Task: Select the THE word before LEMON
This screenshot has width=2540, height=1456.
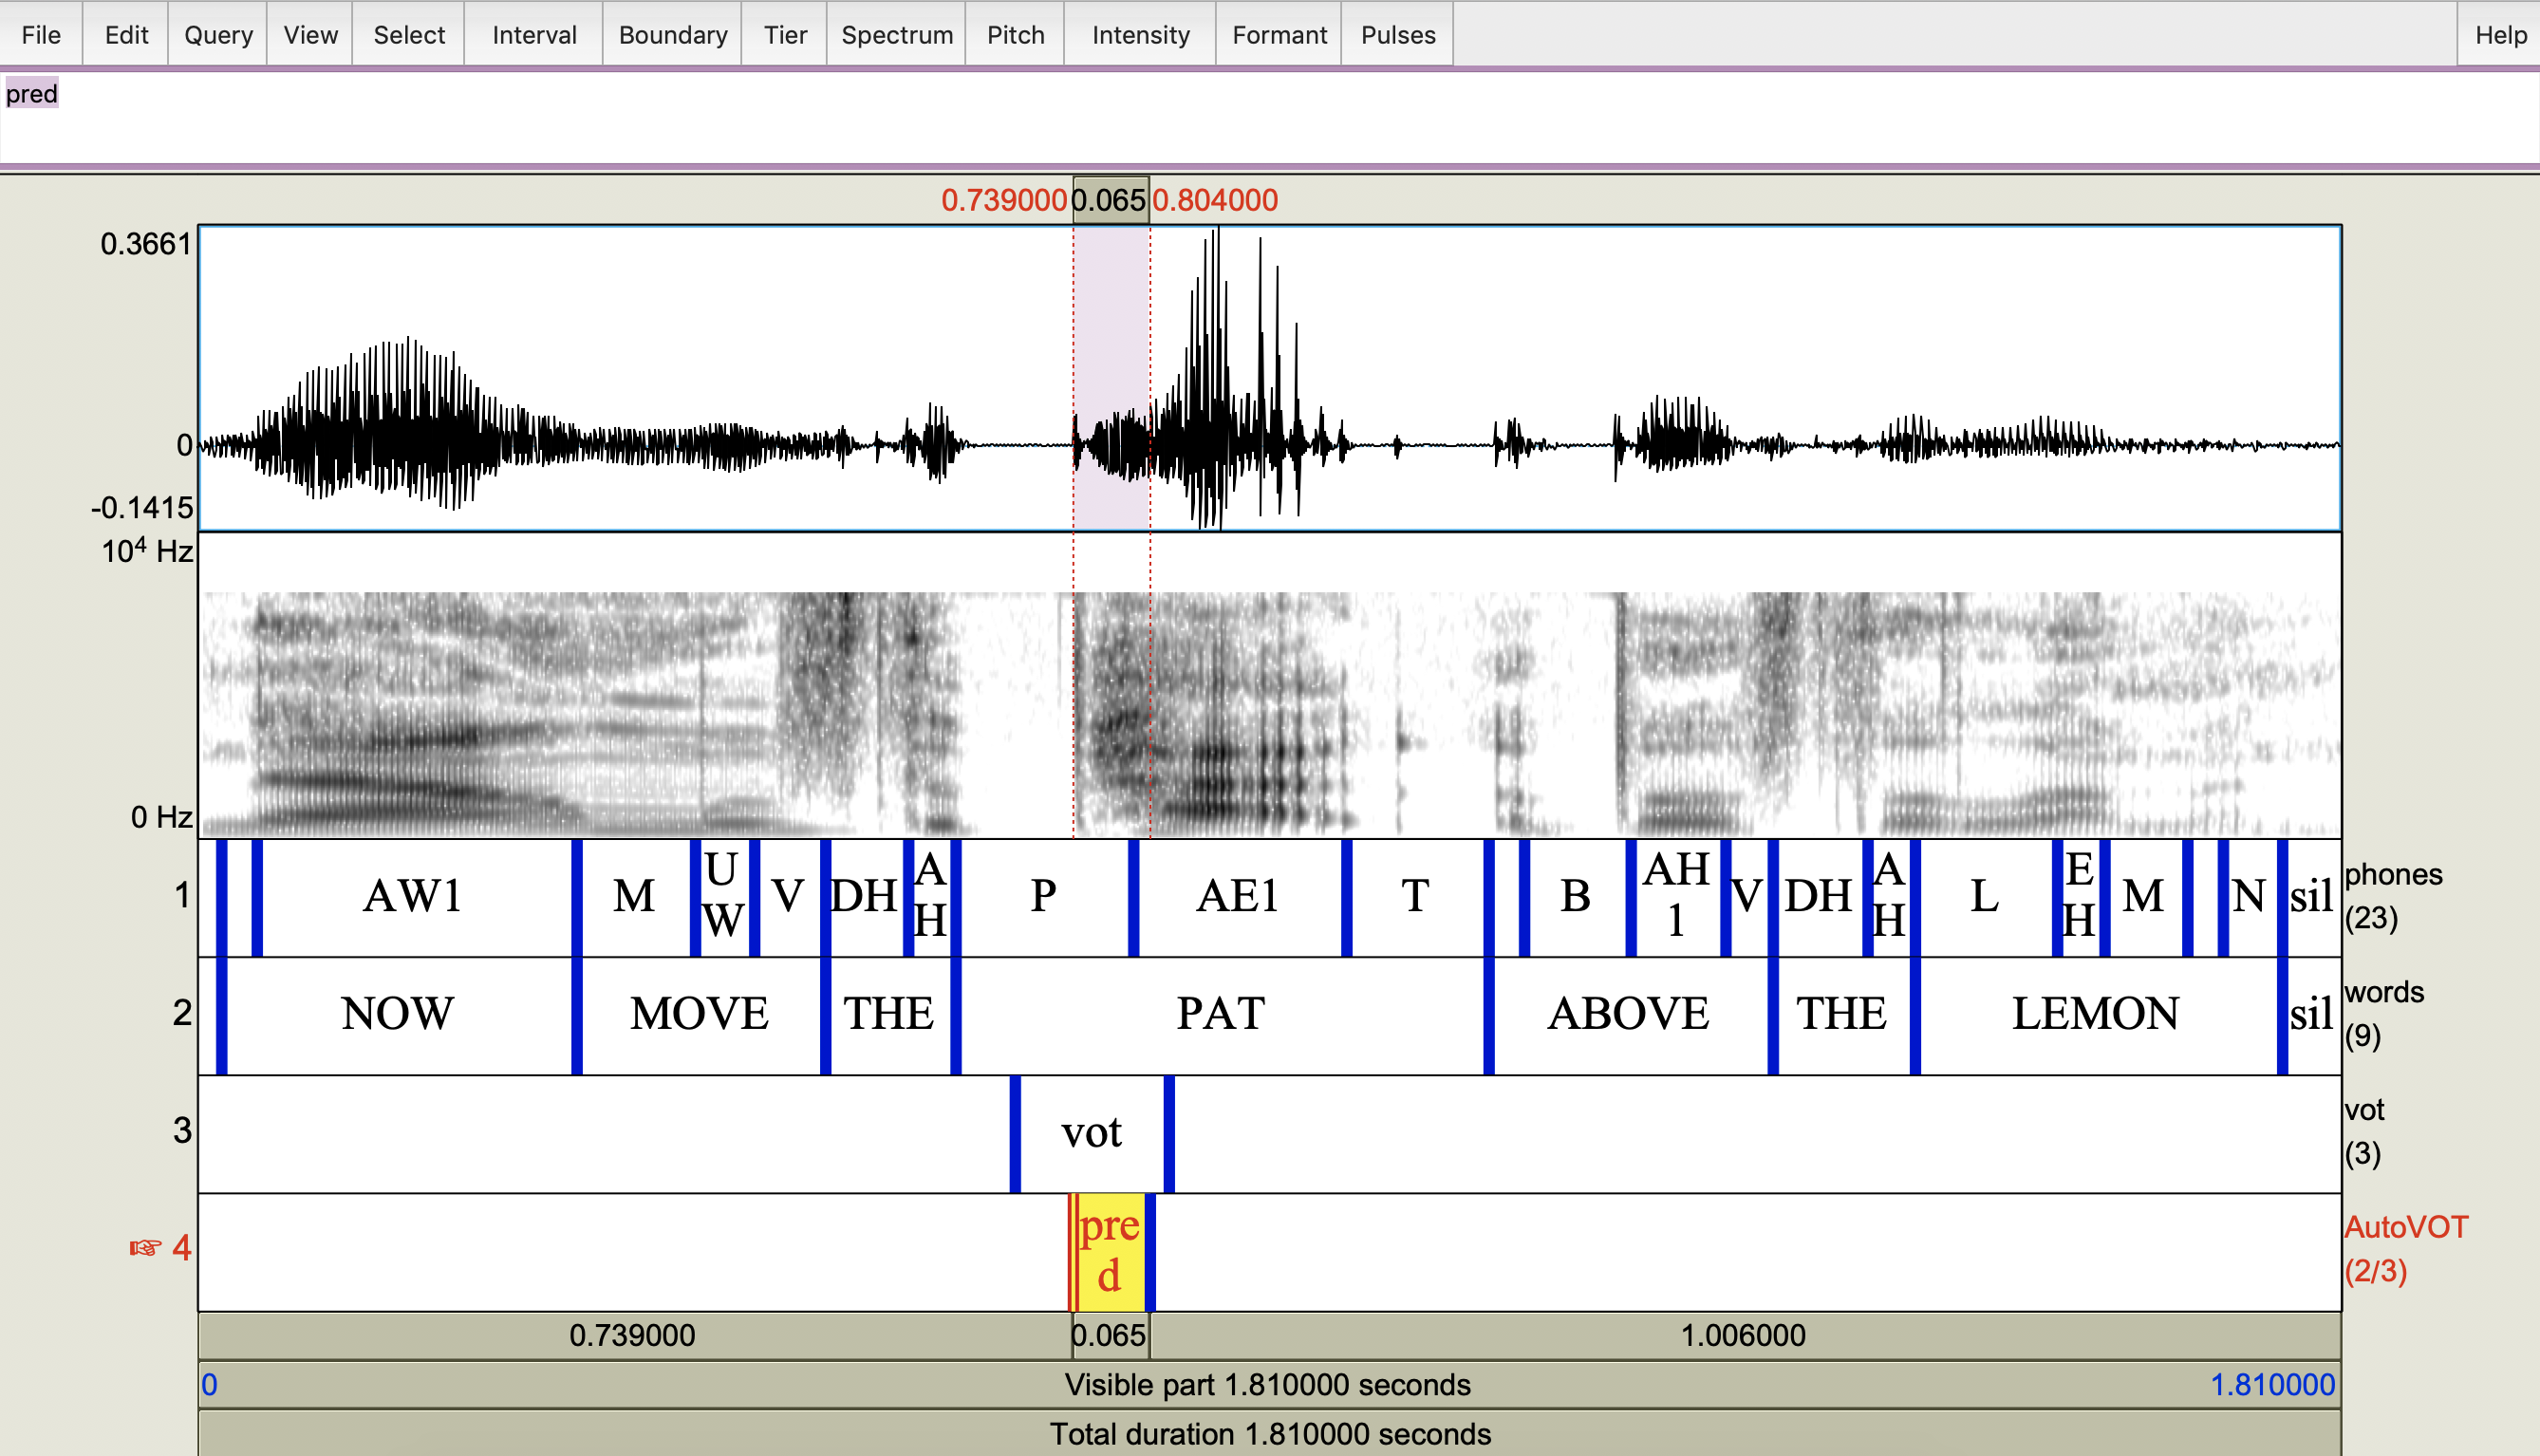Action: pos(1842,1015)
